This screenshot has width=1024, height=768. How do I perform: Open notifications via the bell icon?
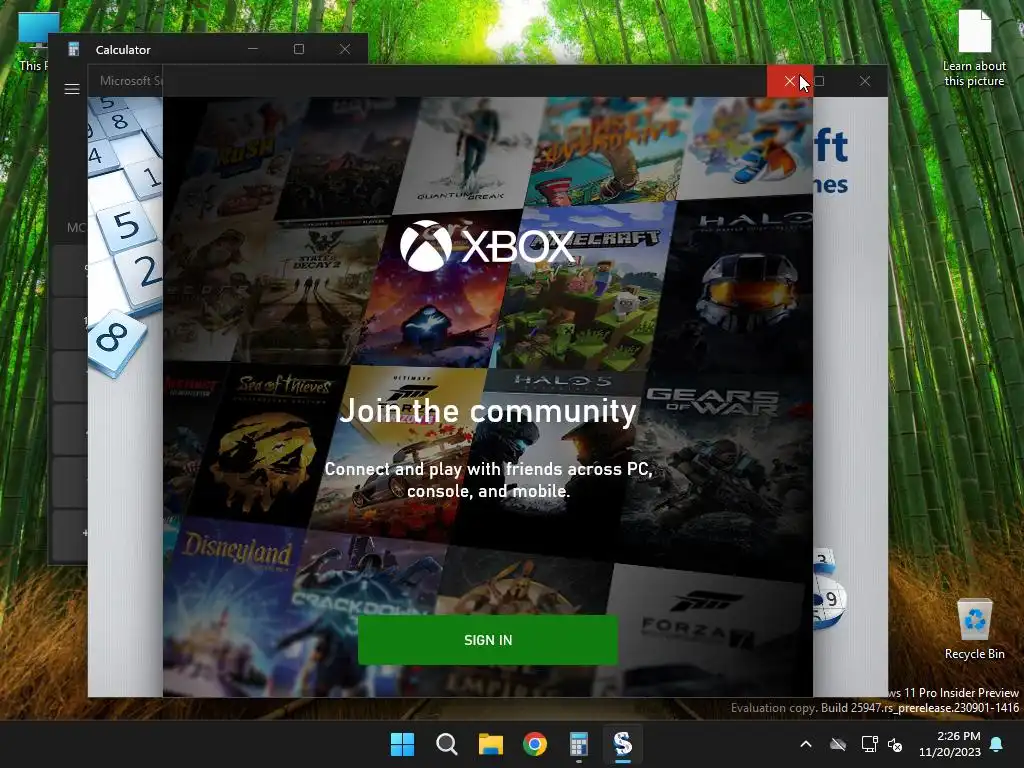point(997,744)
